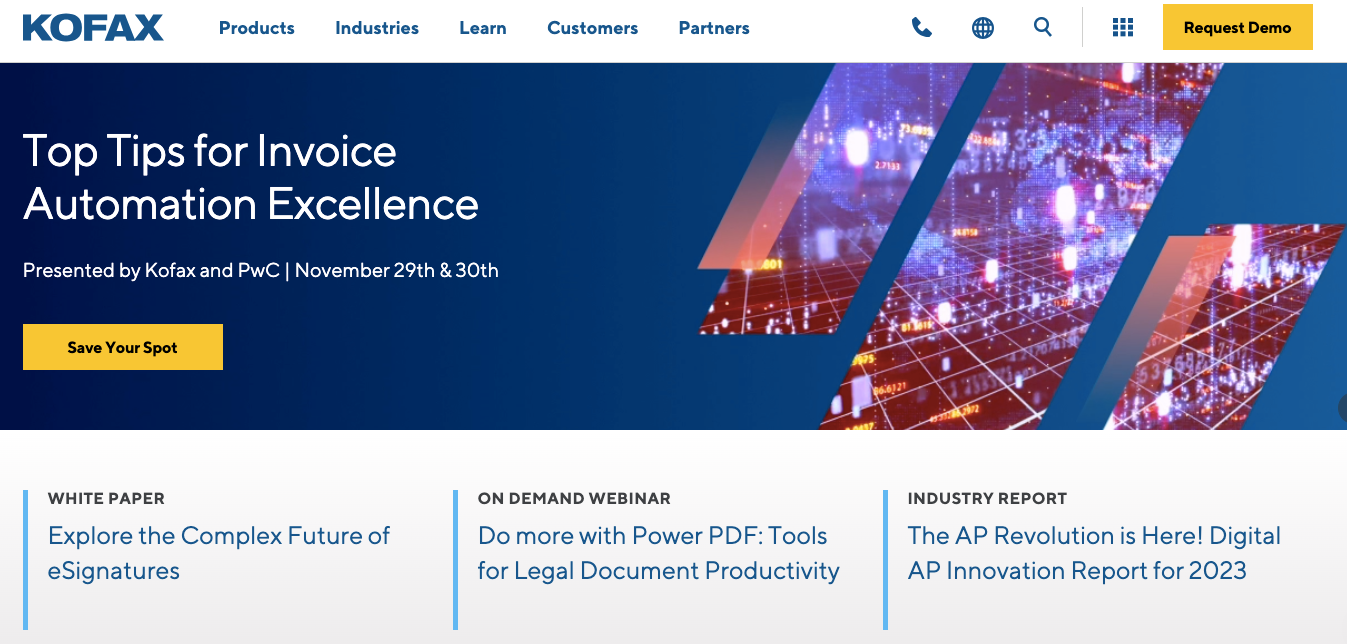Open the search magnifier icon

pos(1043,27)
